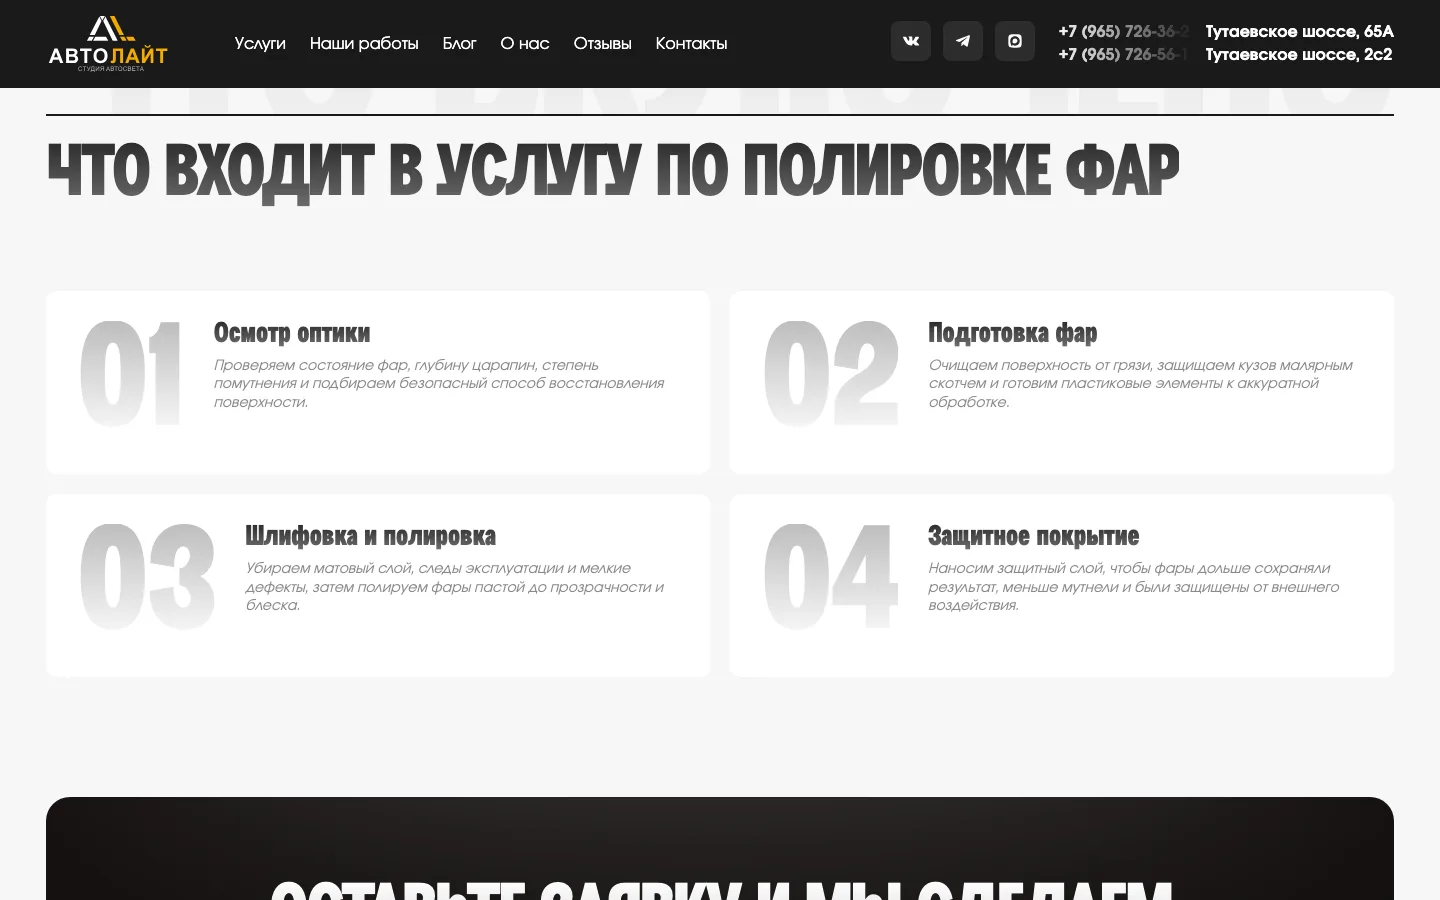The width and height of the screenshot is (1440, 900).
Task: Click description starting Проверяем состояние фар
Action: (439, 383)
